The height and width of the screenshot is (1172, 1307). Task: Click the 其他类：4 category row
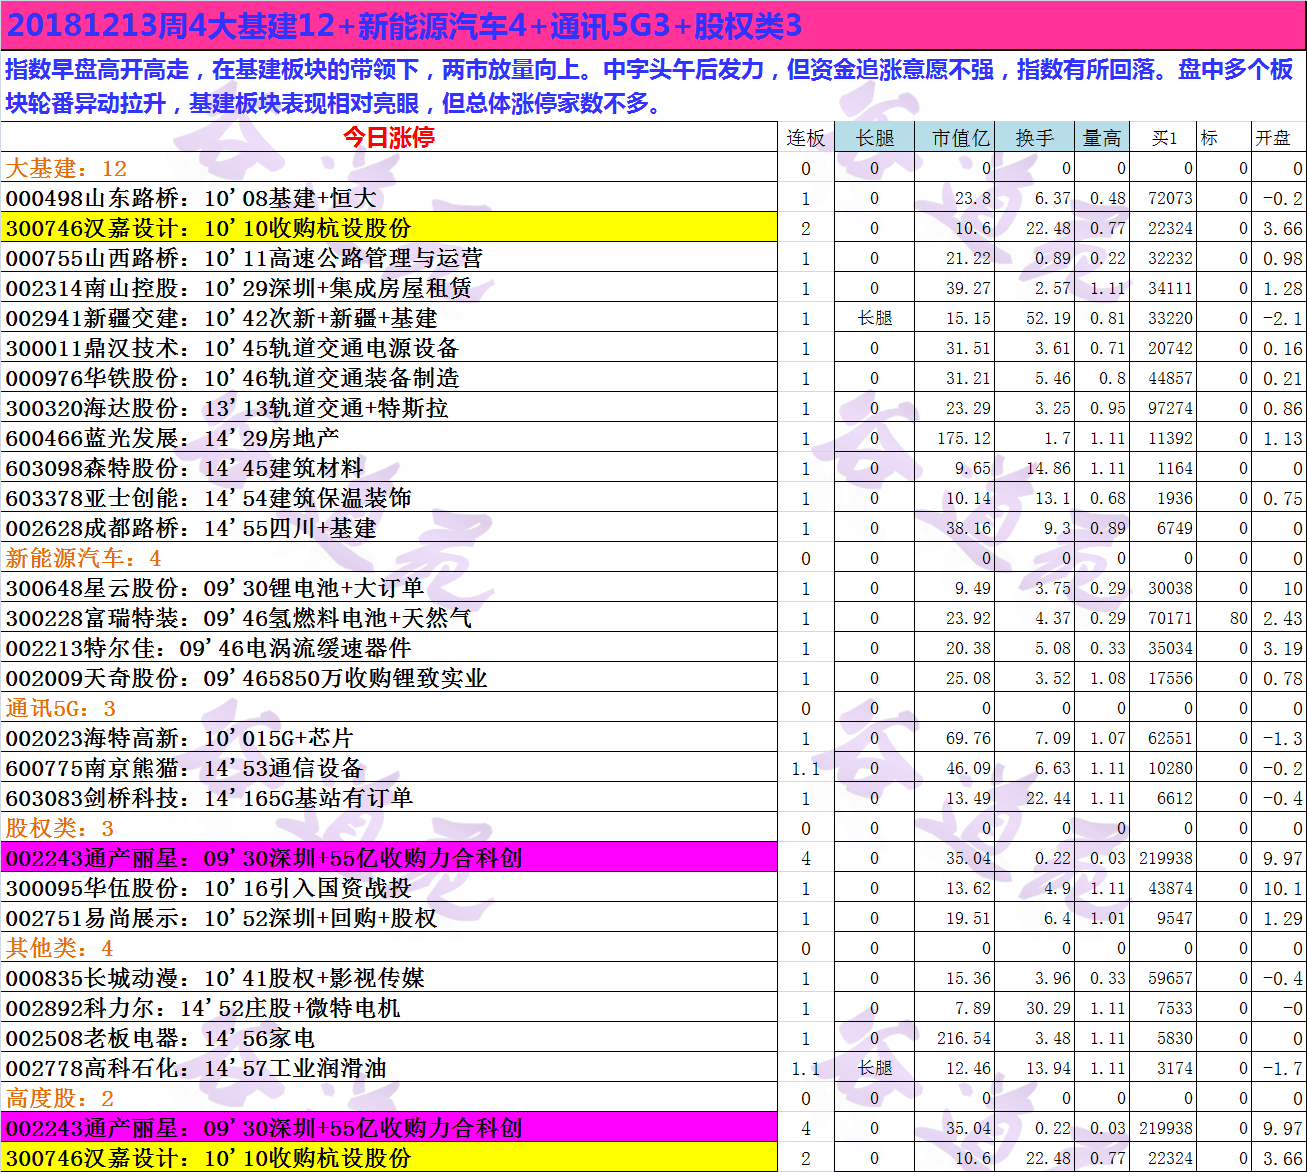(x=389, y=947)
